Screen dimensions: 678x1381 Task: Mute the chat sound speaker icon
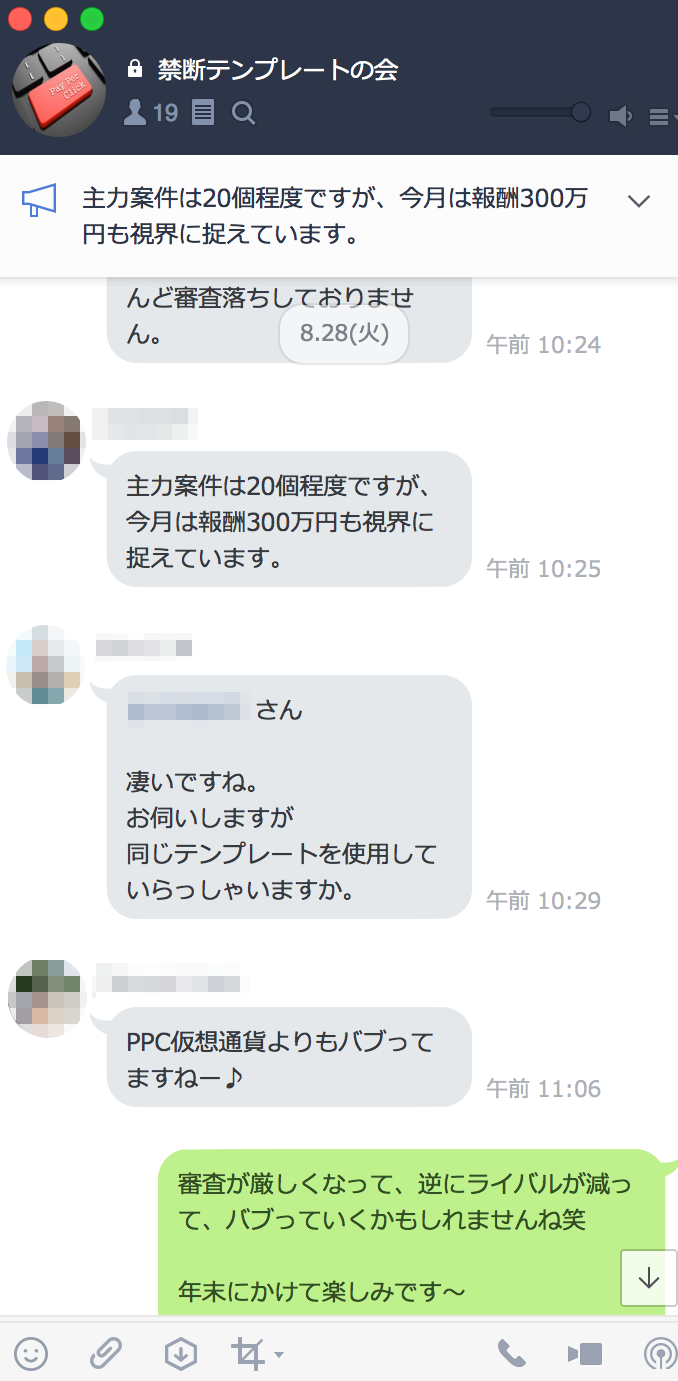[x=621, y=117]
